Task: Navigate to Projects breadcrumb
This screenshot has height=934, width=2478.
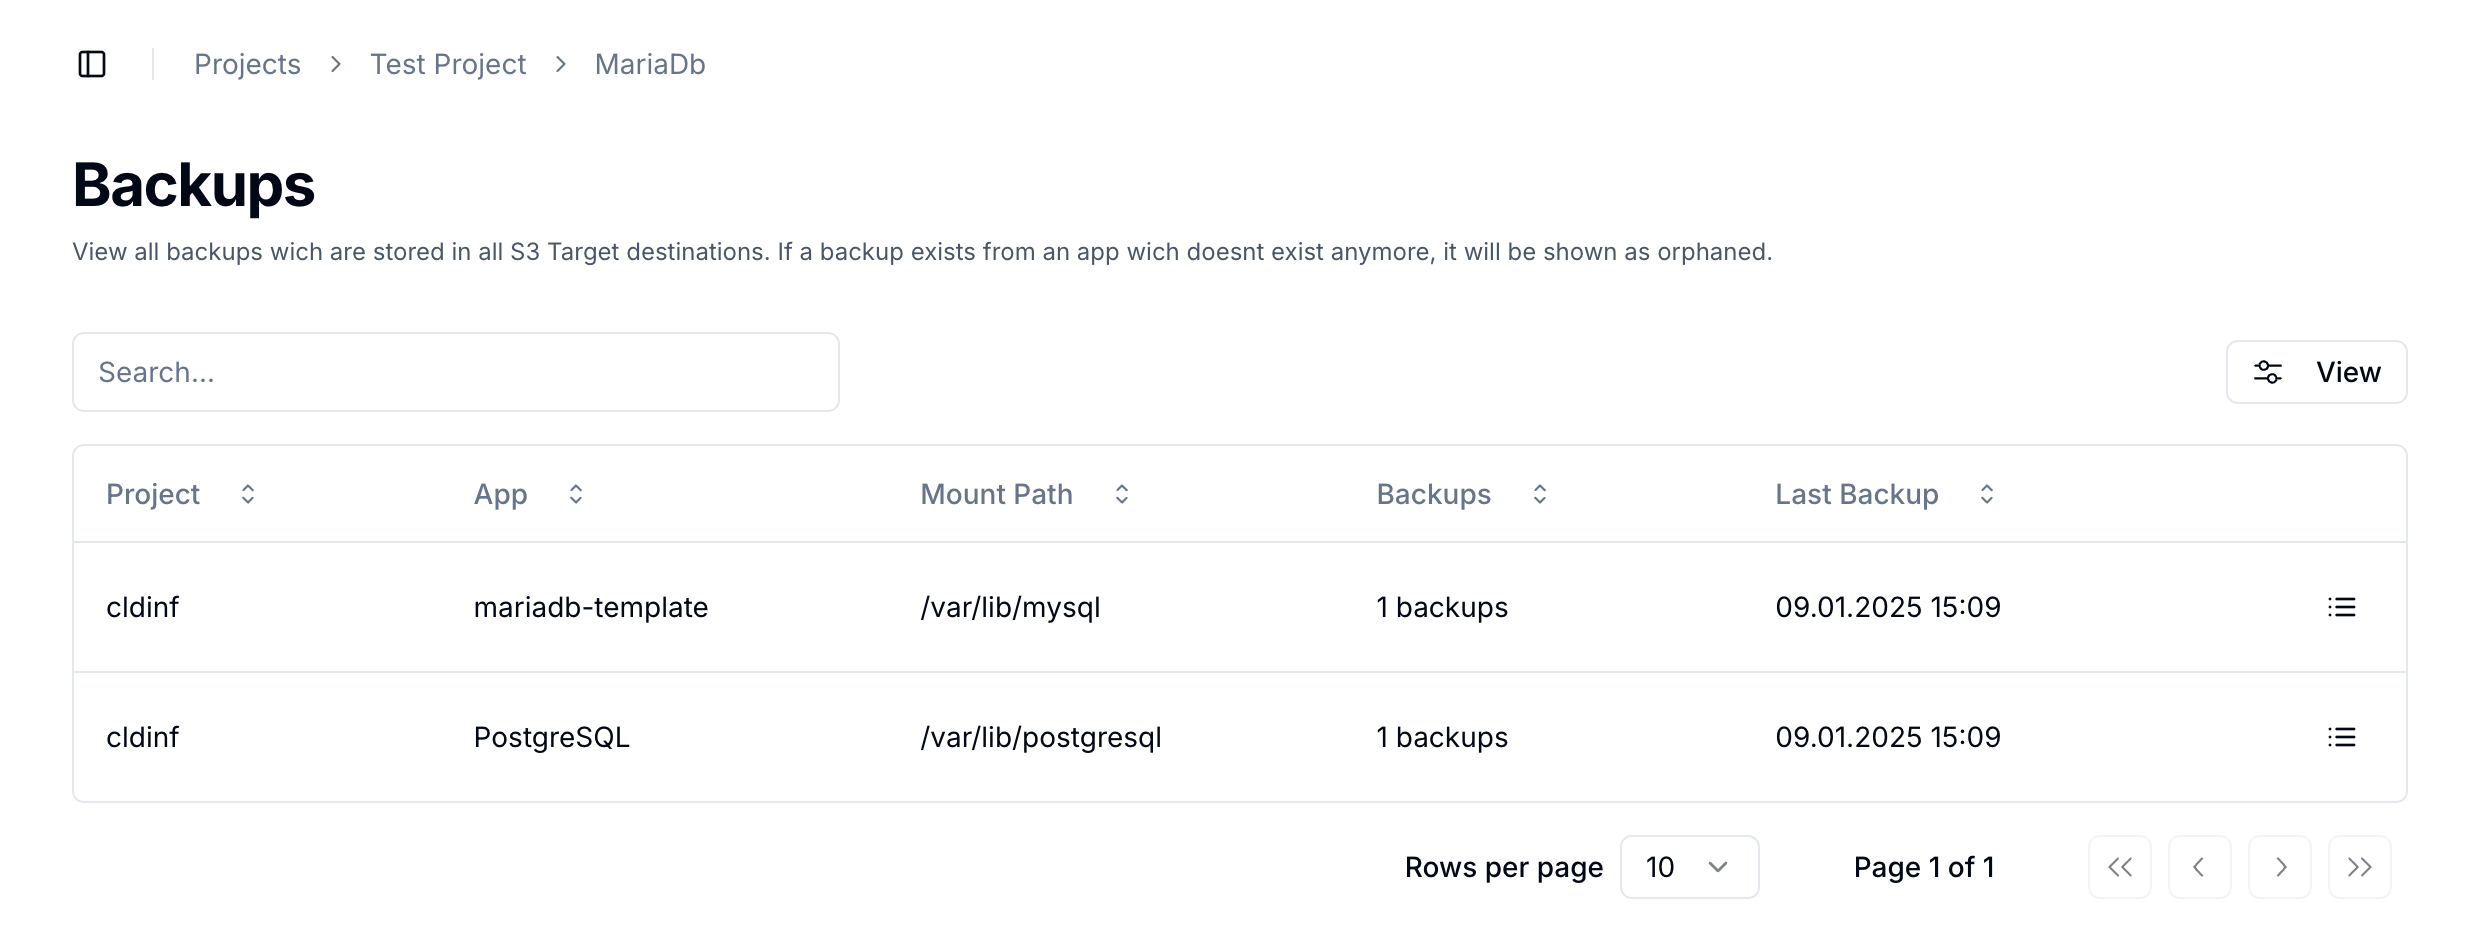Action: [x=247, y=64]
